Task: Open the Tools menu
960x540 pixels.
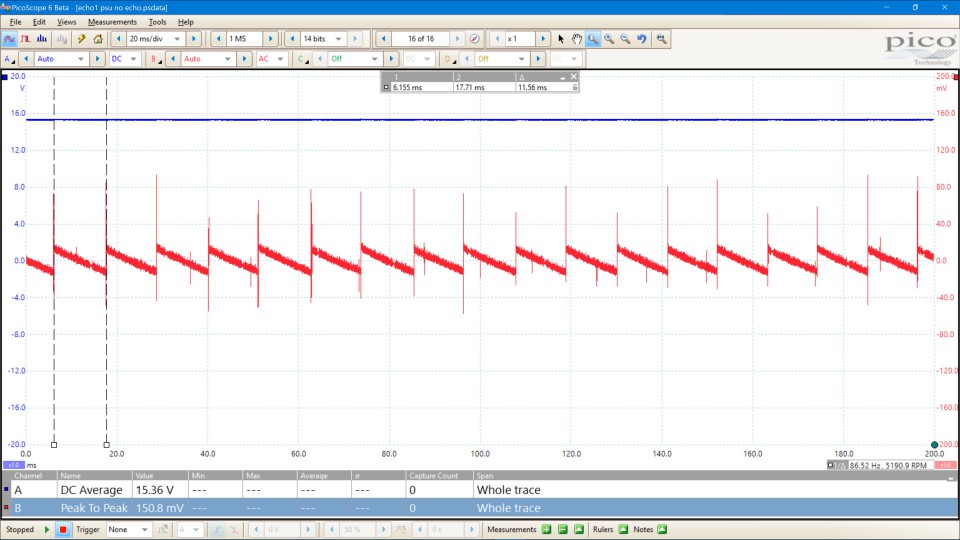Action: pos(158,22)
